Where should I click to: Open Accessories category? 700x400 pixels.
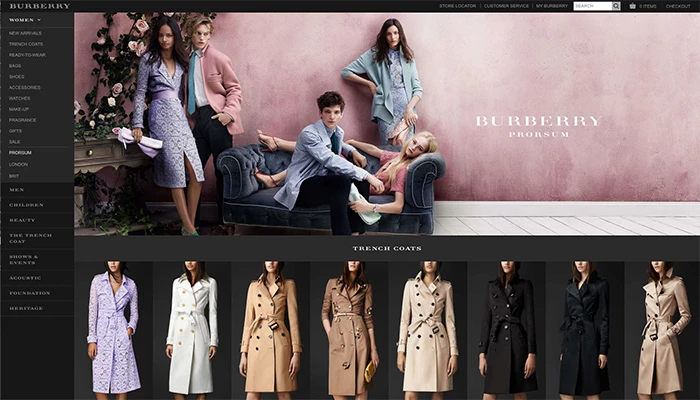tap(25, 88)
